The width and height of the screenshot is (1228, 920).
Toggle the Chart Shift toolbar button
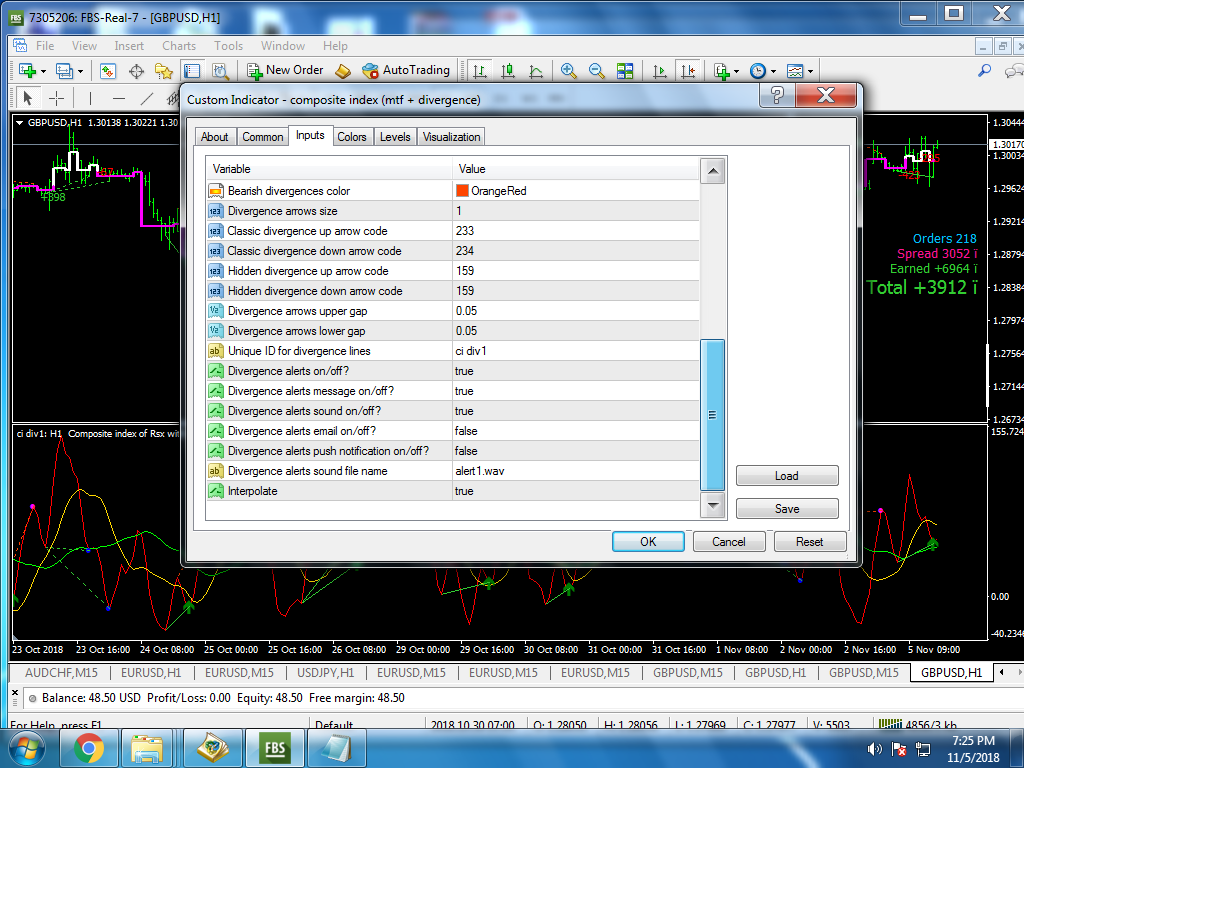tap(687, 71)
